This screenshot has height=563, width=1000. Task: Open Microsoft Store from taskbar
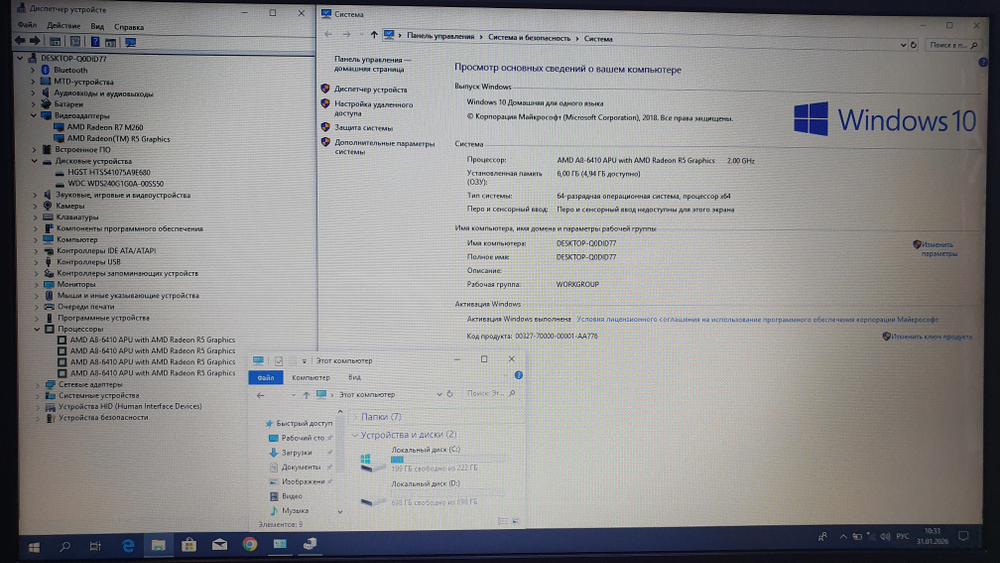coord(189,545)
